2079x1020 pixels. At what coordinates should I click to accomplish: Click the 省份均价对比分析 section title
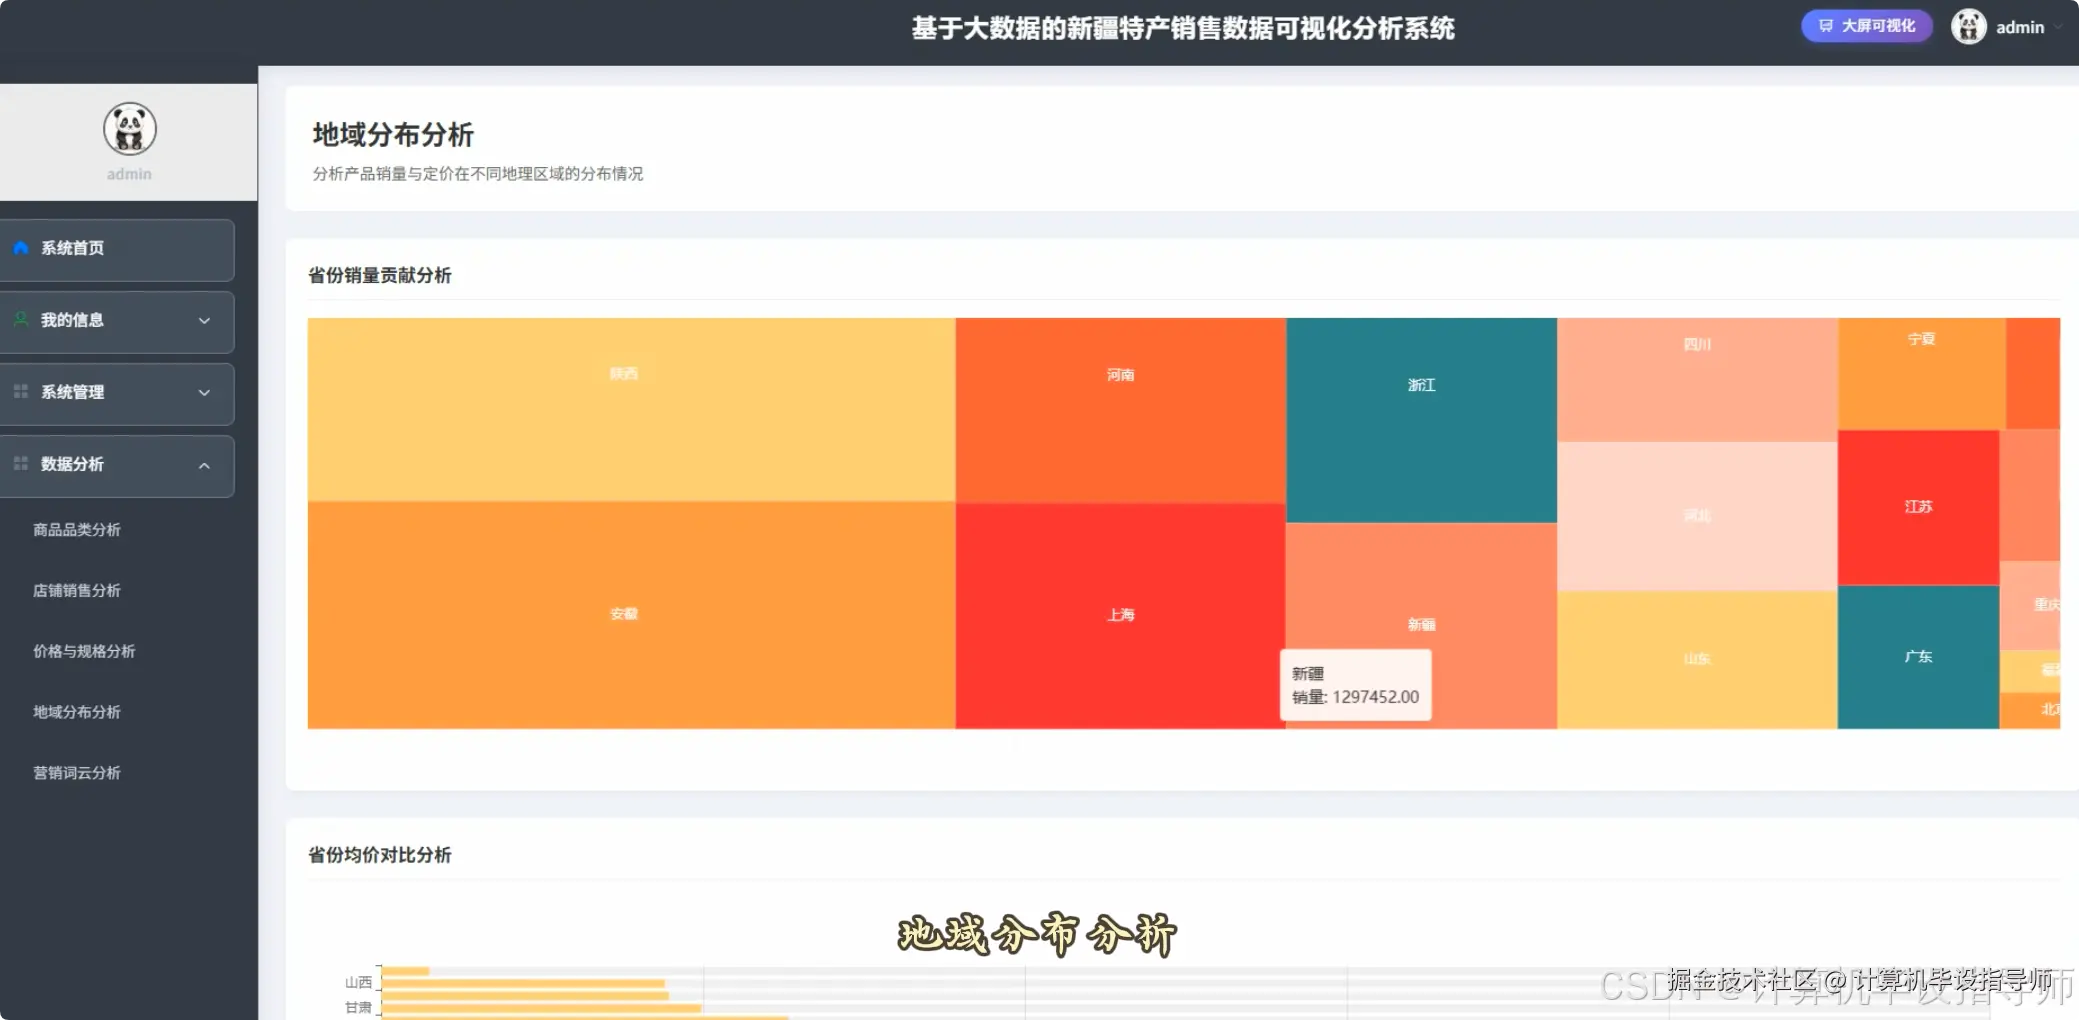point(380,855)
